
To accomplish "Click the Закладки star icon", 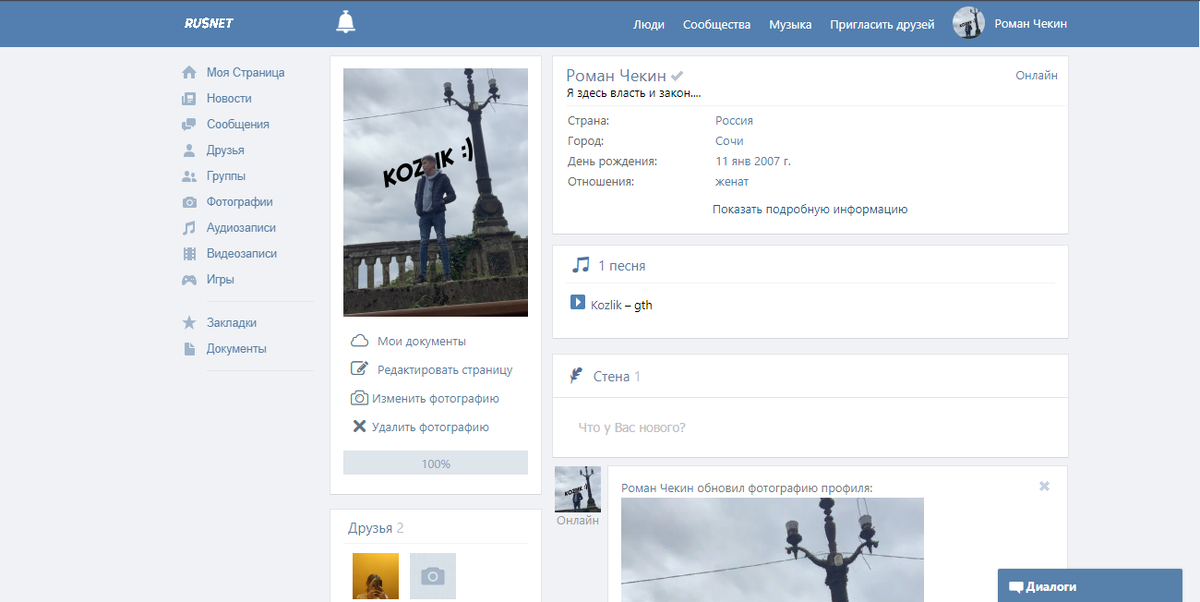I will 189,323.
